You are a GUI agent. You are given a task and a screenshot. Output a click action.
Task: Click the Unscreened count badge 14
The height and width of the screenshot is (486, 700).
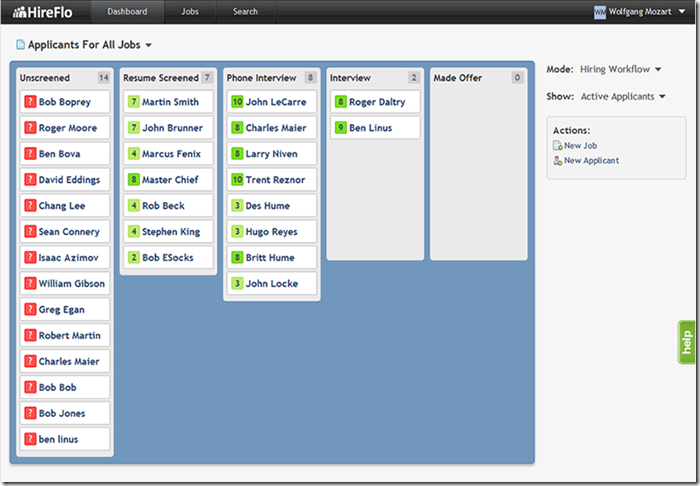(x=104, y=78)
